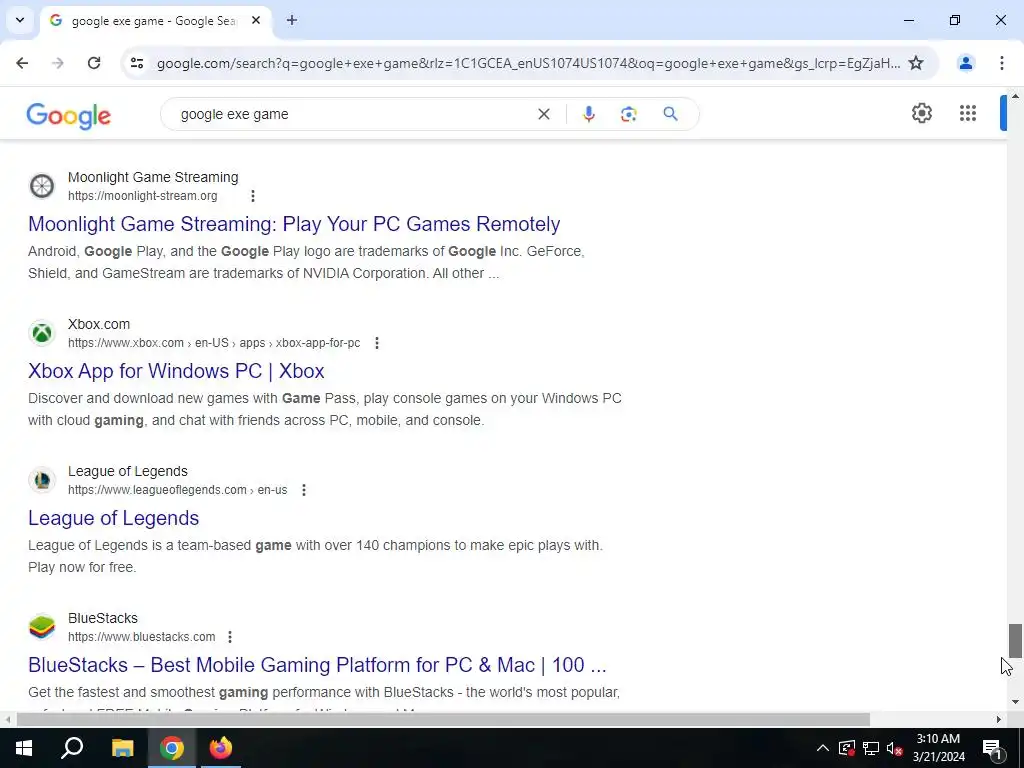Clear the search box with X
The height and width of the screenshot is (768, 1024).
click(x=543, y=114)
